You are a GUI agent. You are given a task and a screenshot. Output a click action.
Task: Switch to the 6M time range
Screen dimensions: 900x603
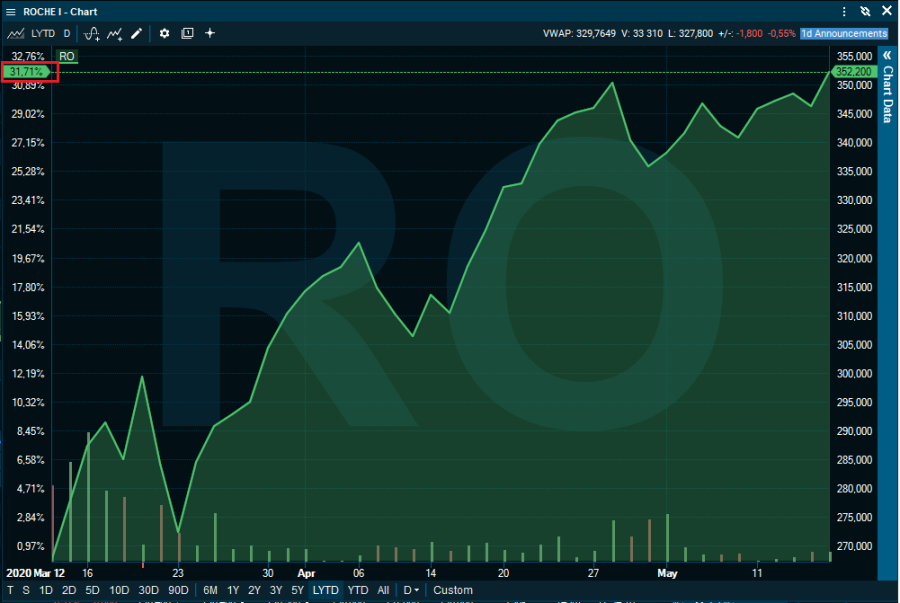point(211,590)
